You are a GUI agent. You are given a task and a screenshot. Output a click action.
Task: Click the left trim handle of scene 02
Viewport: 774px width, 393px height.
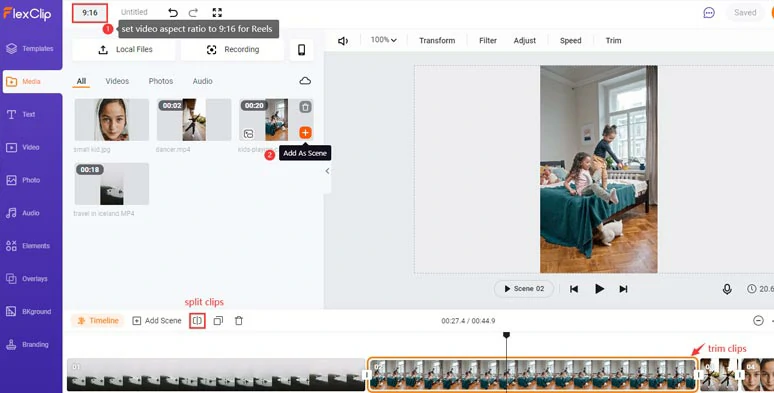pyautogui.click(x=367, y=375)
